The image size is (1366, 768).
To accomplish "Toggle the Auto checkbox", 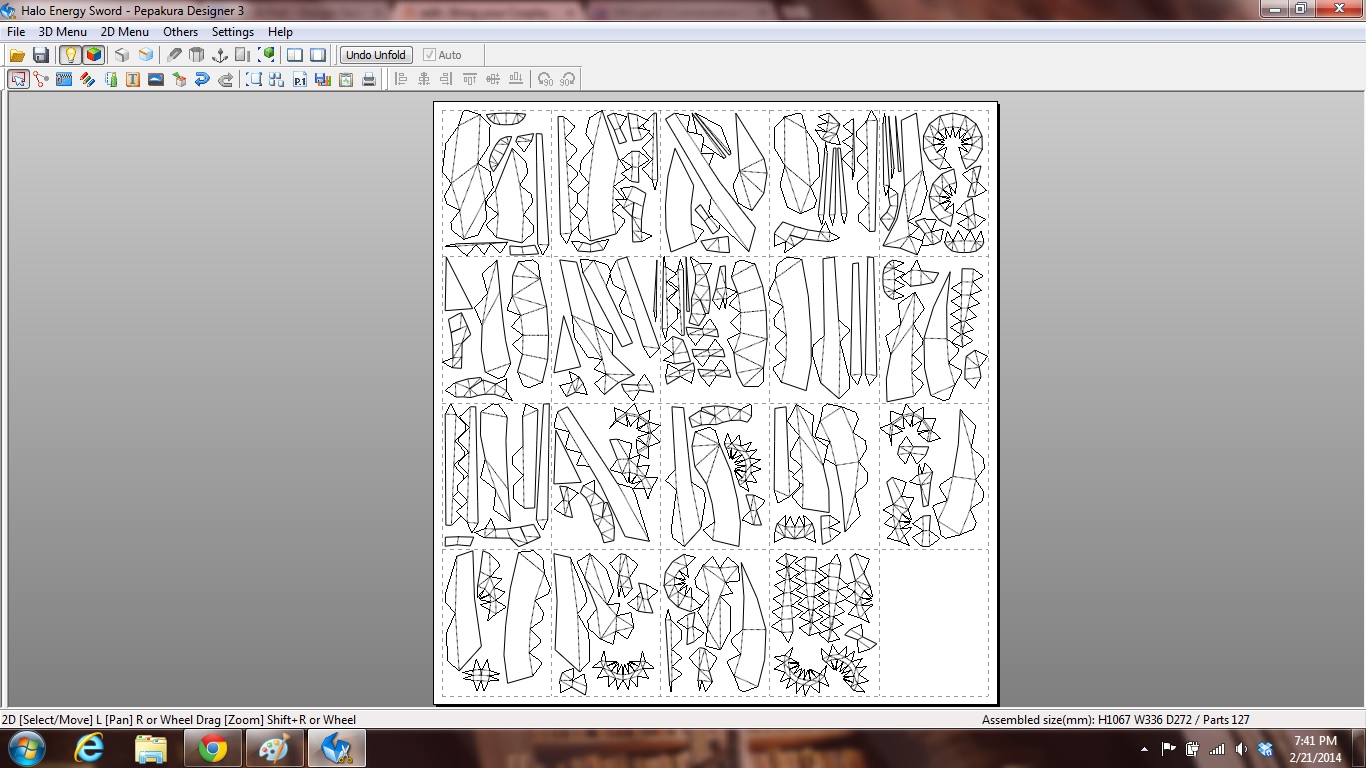I will coord(442,55).
